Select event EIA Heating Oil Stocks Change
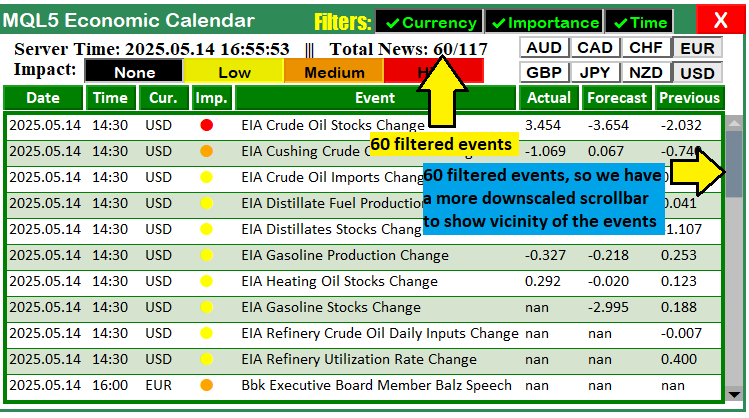This screenshot has height=418, width=749. [339, 281]
